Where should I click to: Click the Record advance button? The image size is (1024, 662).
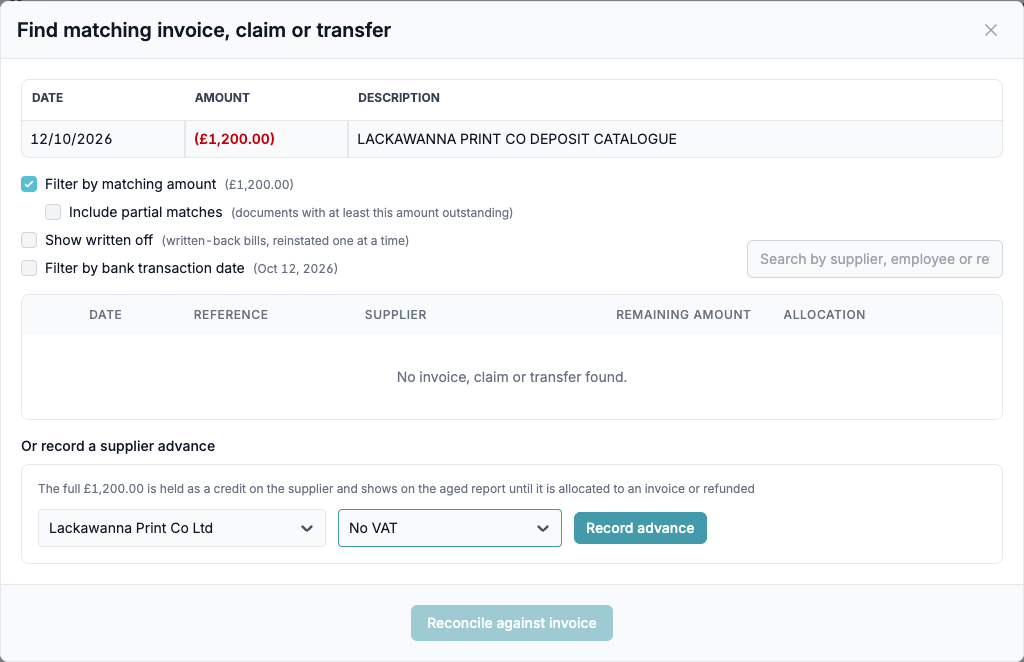640,528
